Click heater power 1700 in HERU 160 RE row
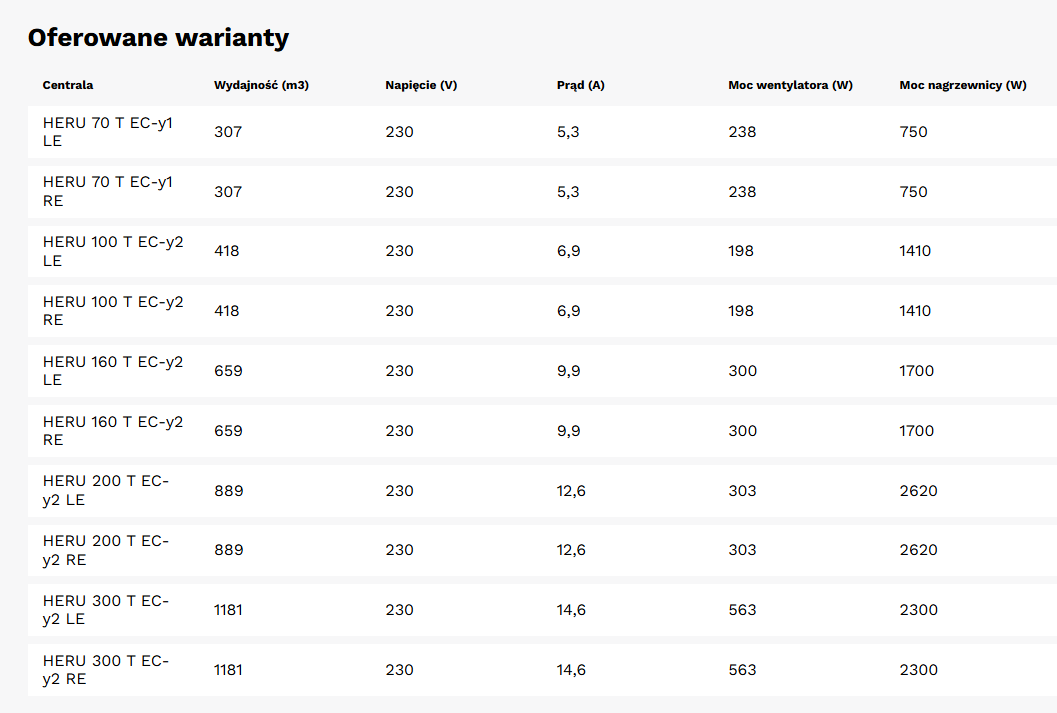The image size is (1057, 713). [916, 431]
